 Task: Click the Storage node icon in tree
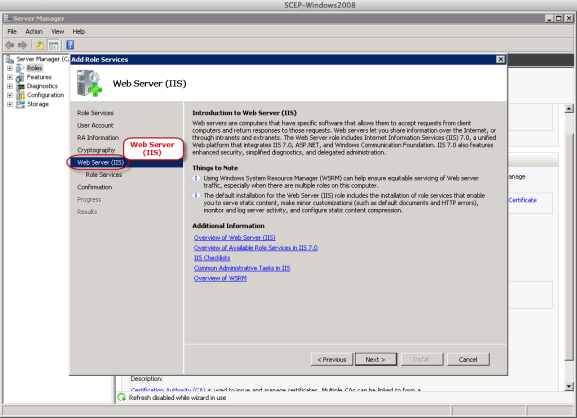tap(21, 104)
